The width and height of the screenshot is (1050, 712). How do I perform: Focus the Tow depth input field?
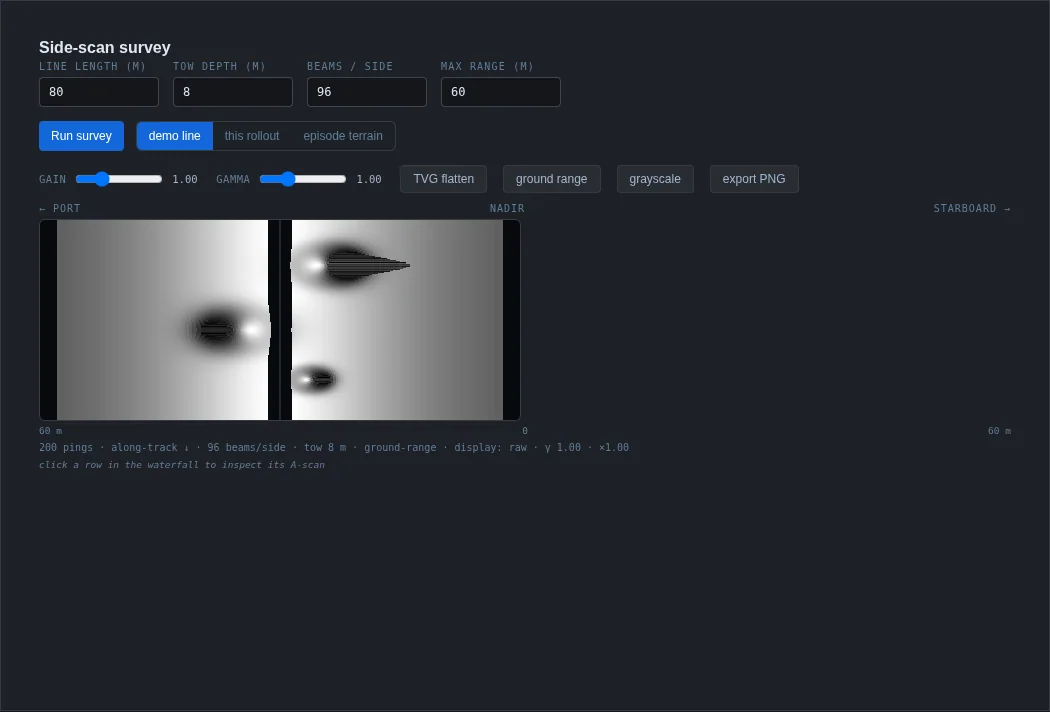pyautogui.click(x=233, y=92)
